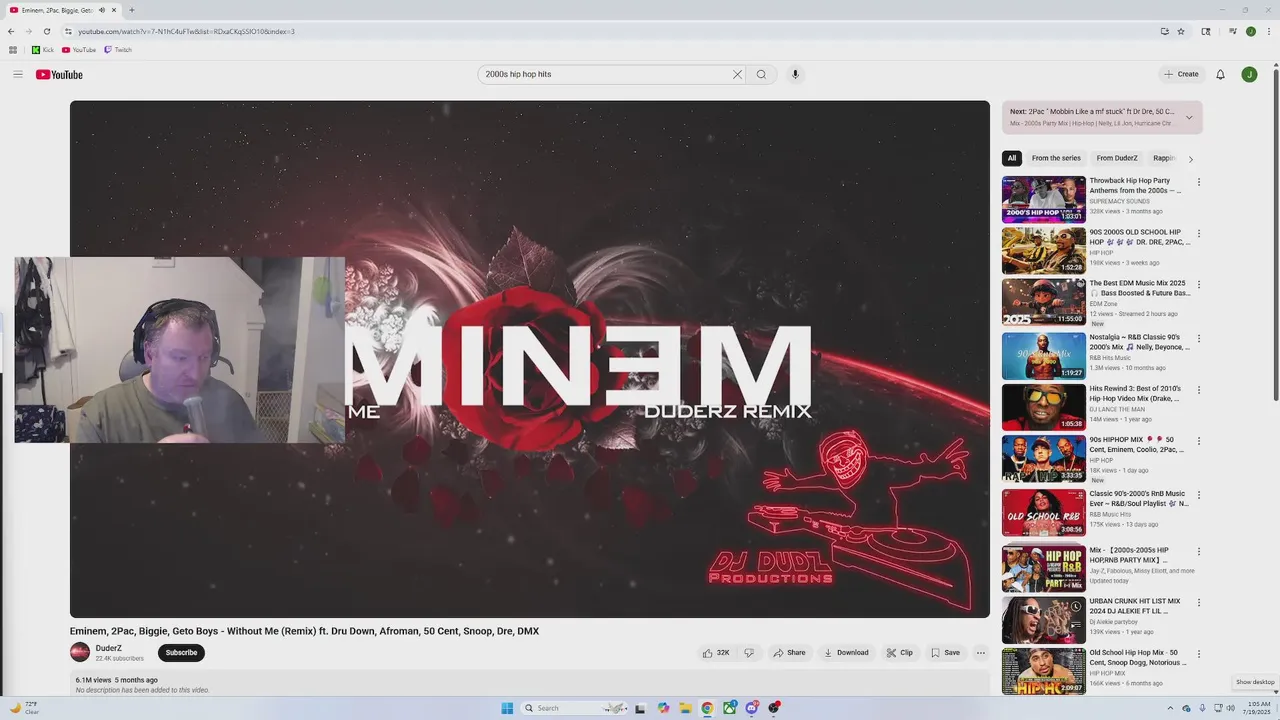1280x720 pixels.
Task: Clear the search query with X icon
Action: (737, 74)
